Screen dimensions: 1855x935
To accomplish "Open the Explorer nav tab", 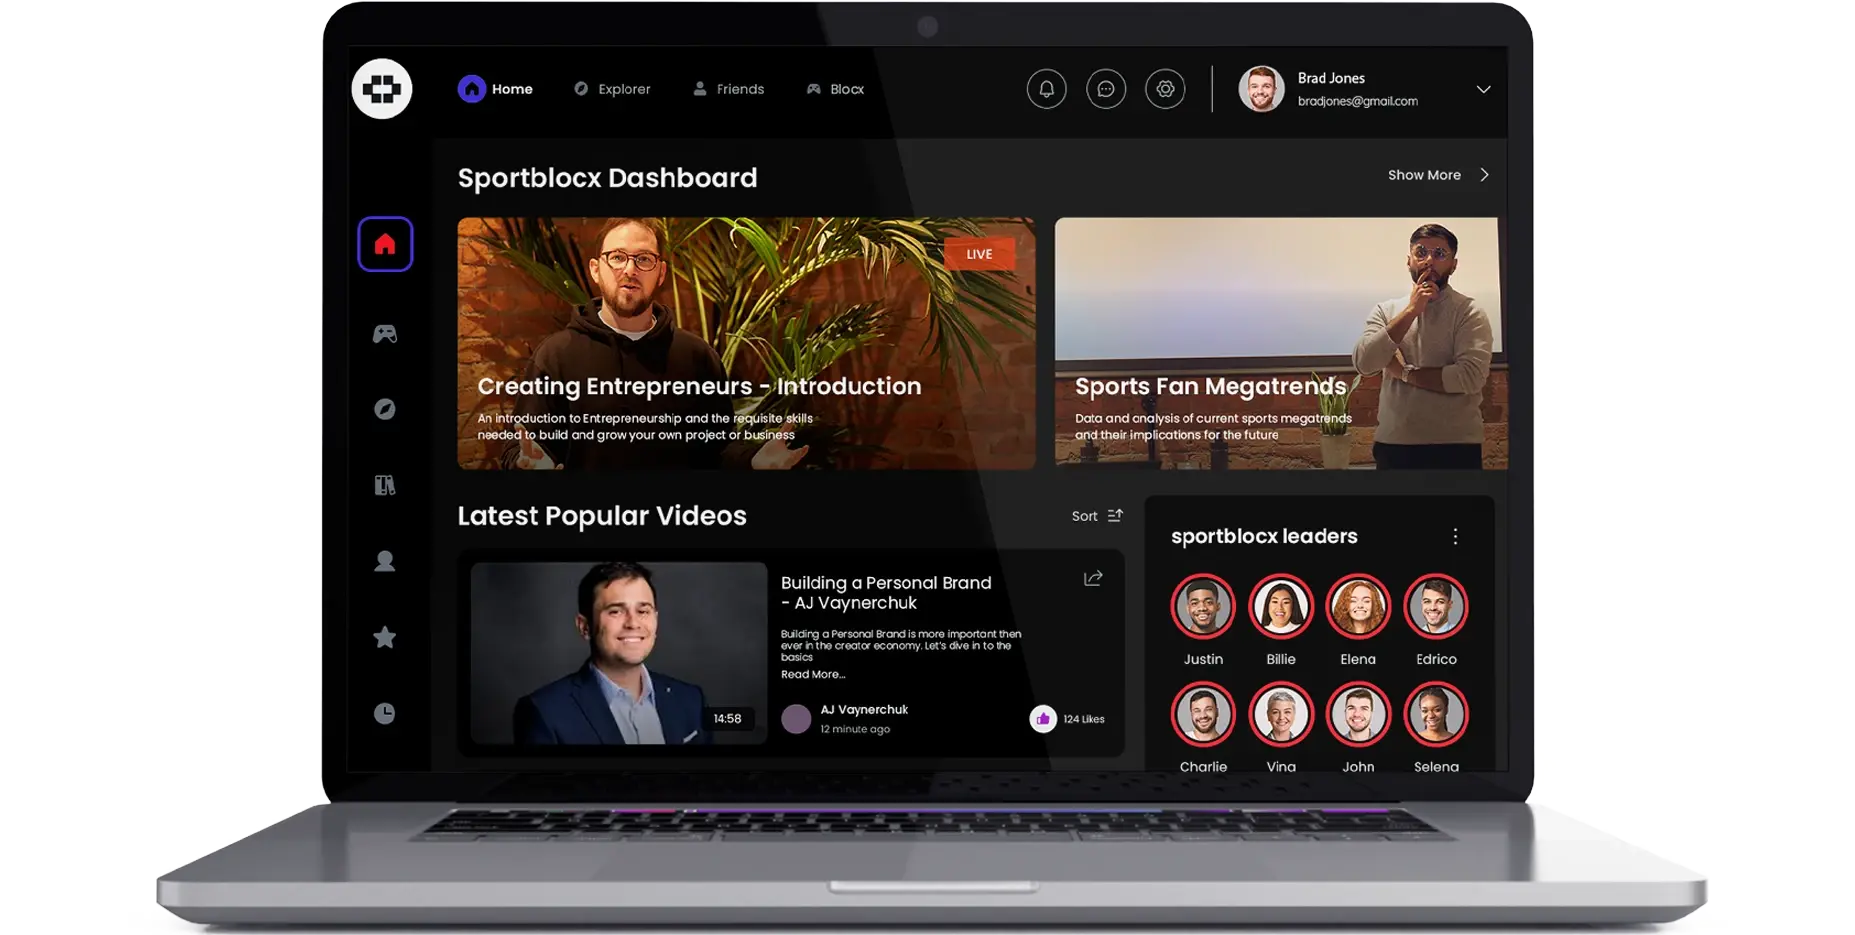I will point(612,89).
